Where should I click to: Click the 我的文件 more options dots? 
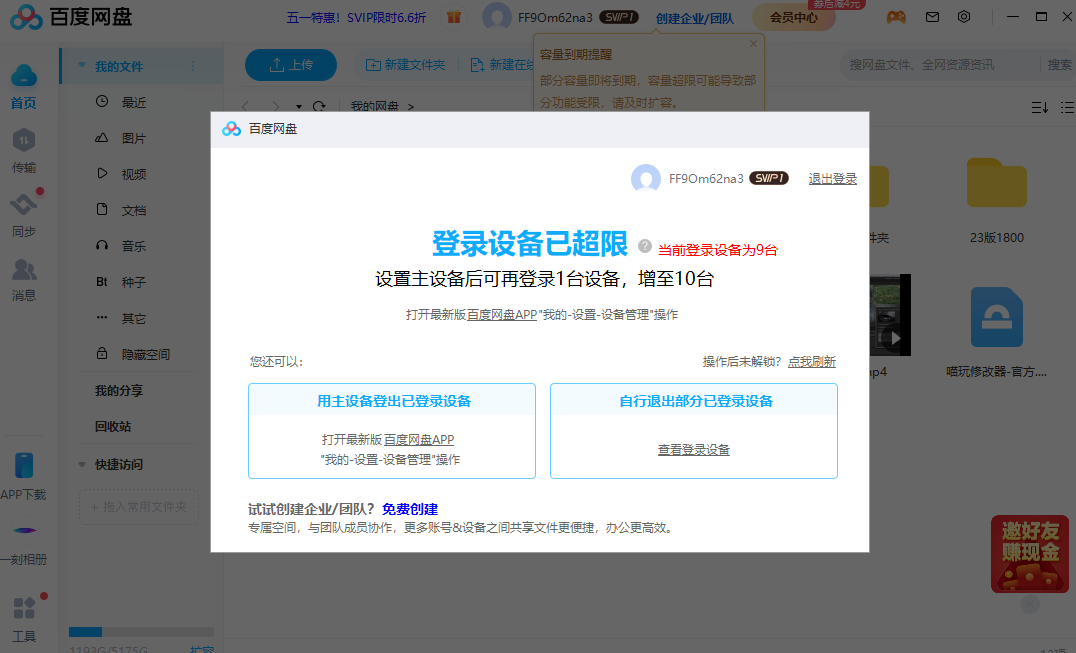click(x=194, y=66)
